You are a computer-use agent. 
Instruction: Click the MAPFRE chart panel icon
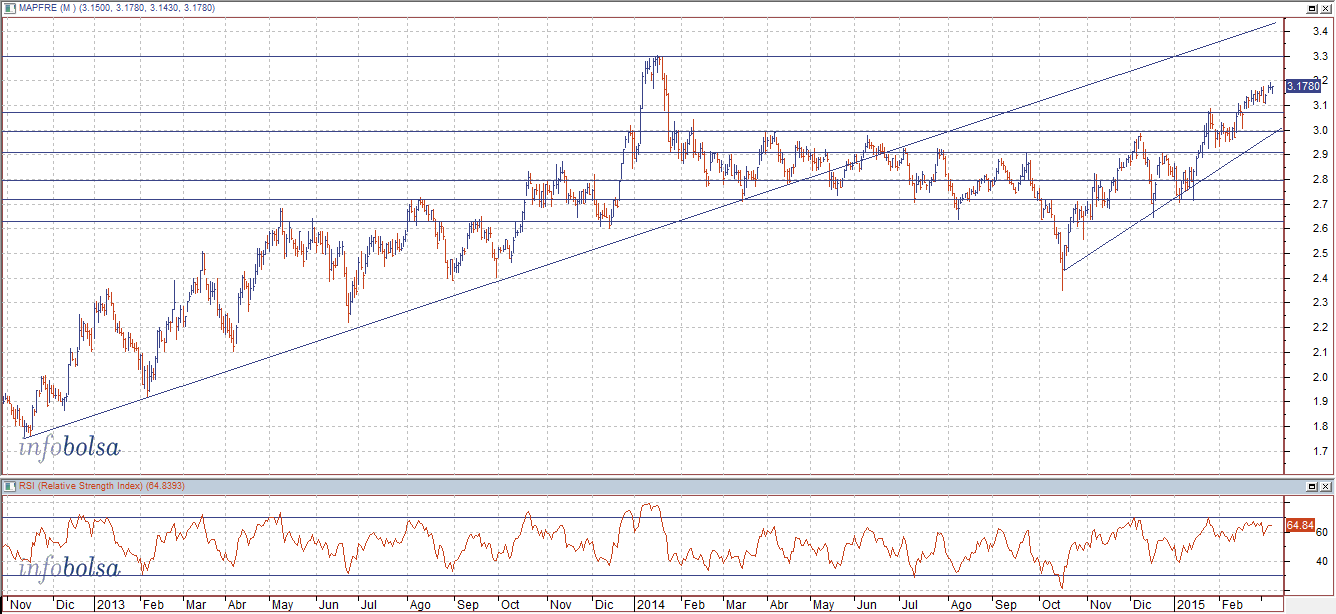(x=11, y=7)
